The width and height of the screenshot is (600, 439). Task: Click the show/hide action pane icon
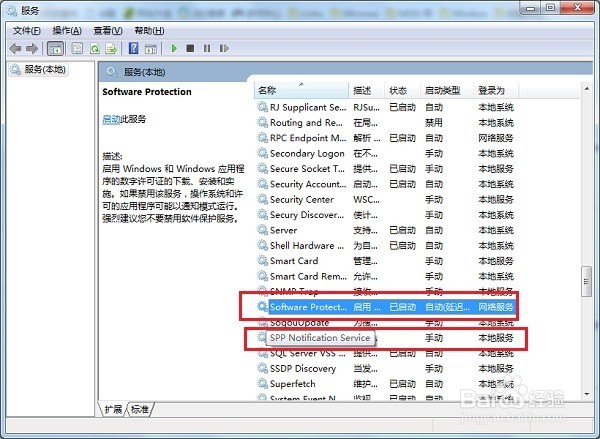click(x=151, y=49)
